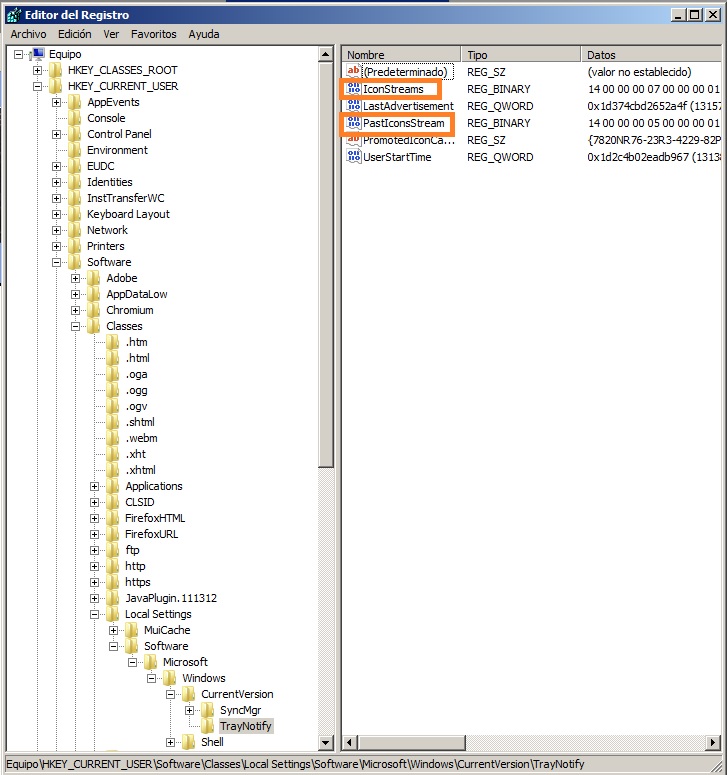Click the PastIconsStream binary value icon
This screenshot has height=775, width=727.
(353, 123)
